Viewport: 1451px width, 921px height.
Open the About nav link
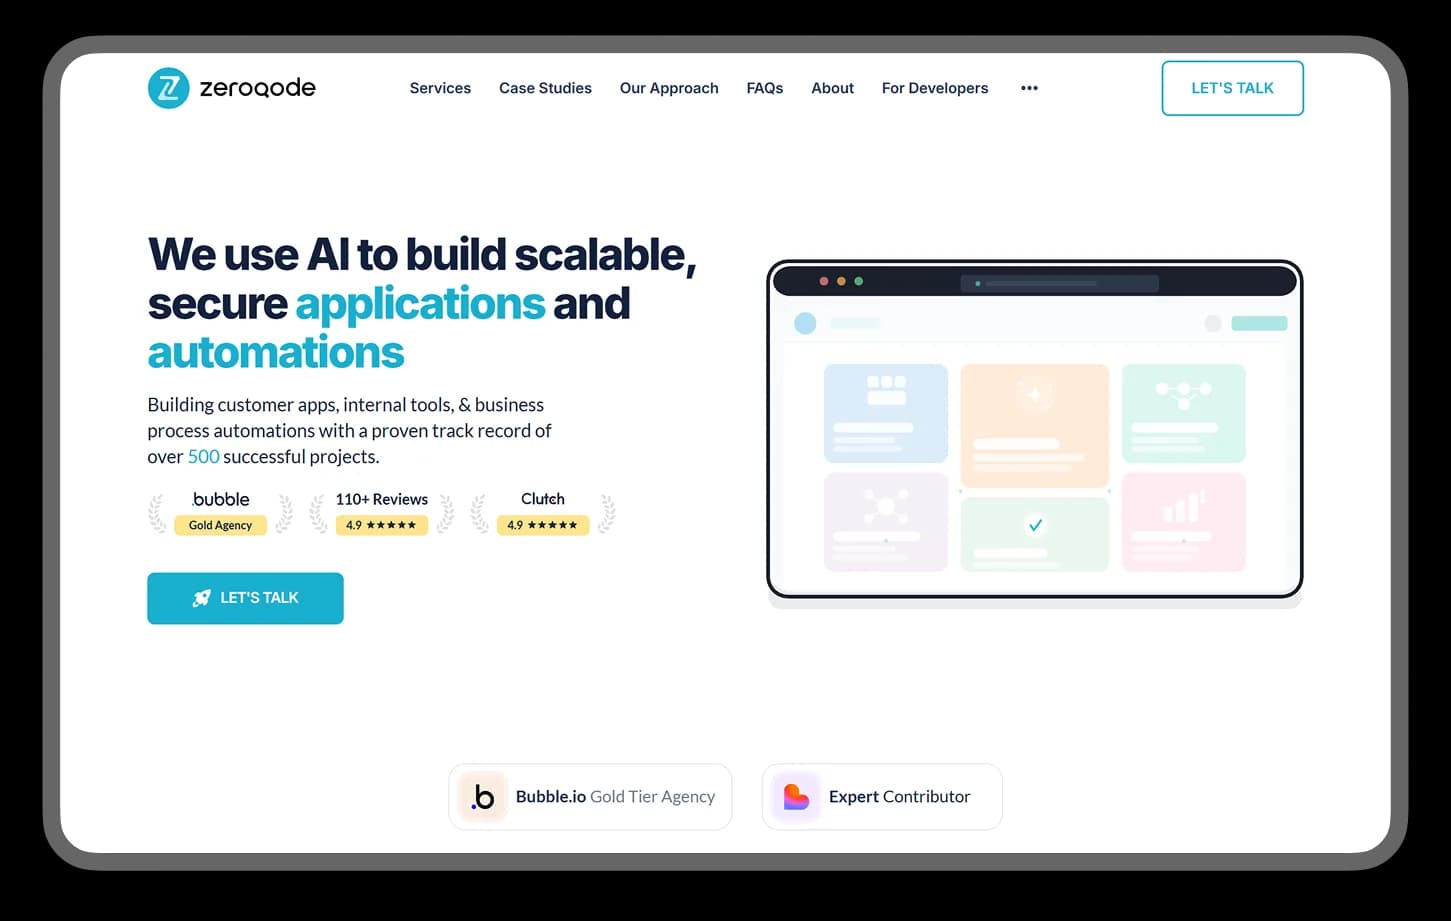[x=832, y=88]
